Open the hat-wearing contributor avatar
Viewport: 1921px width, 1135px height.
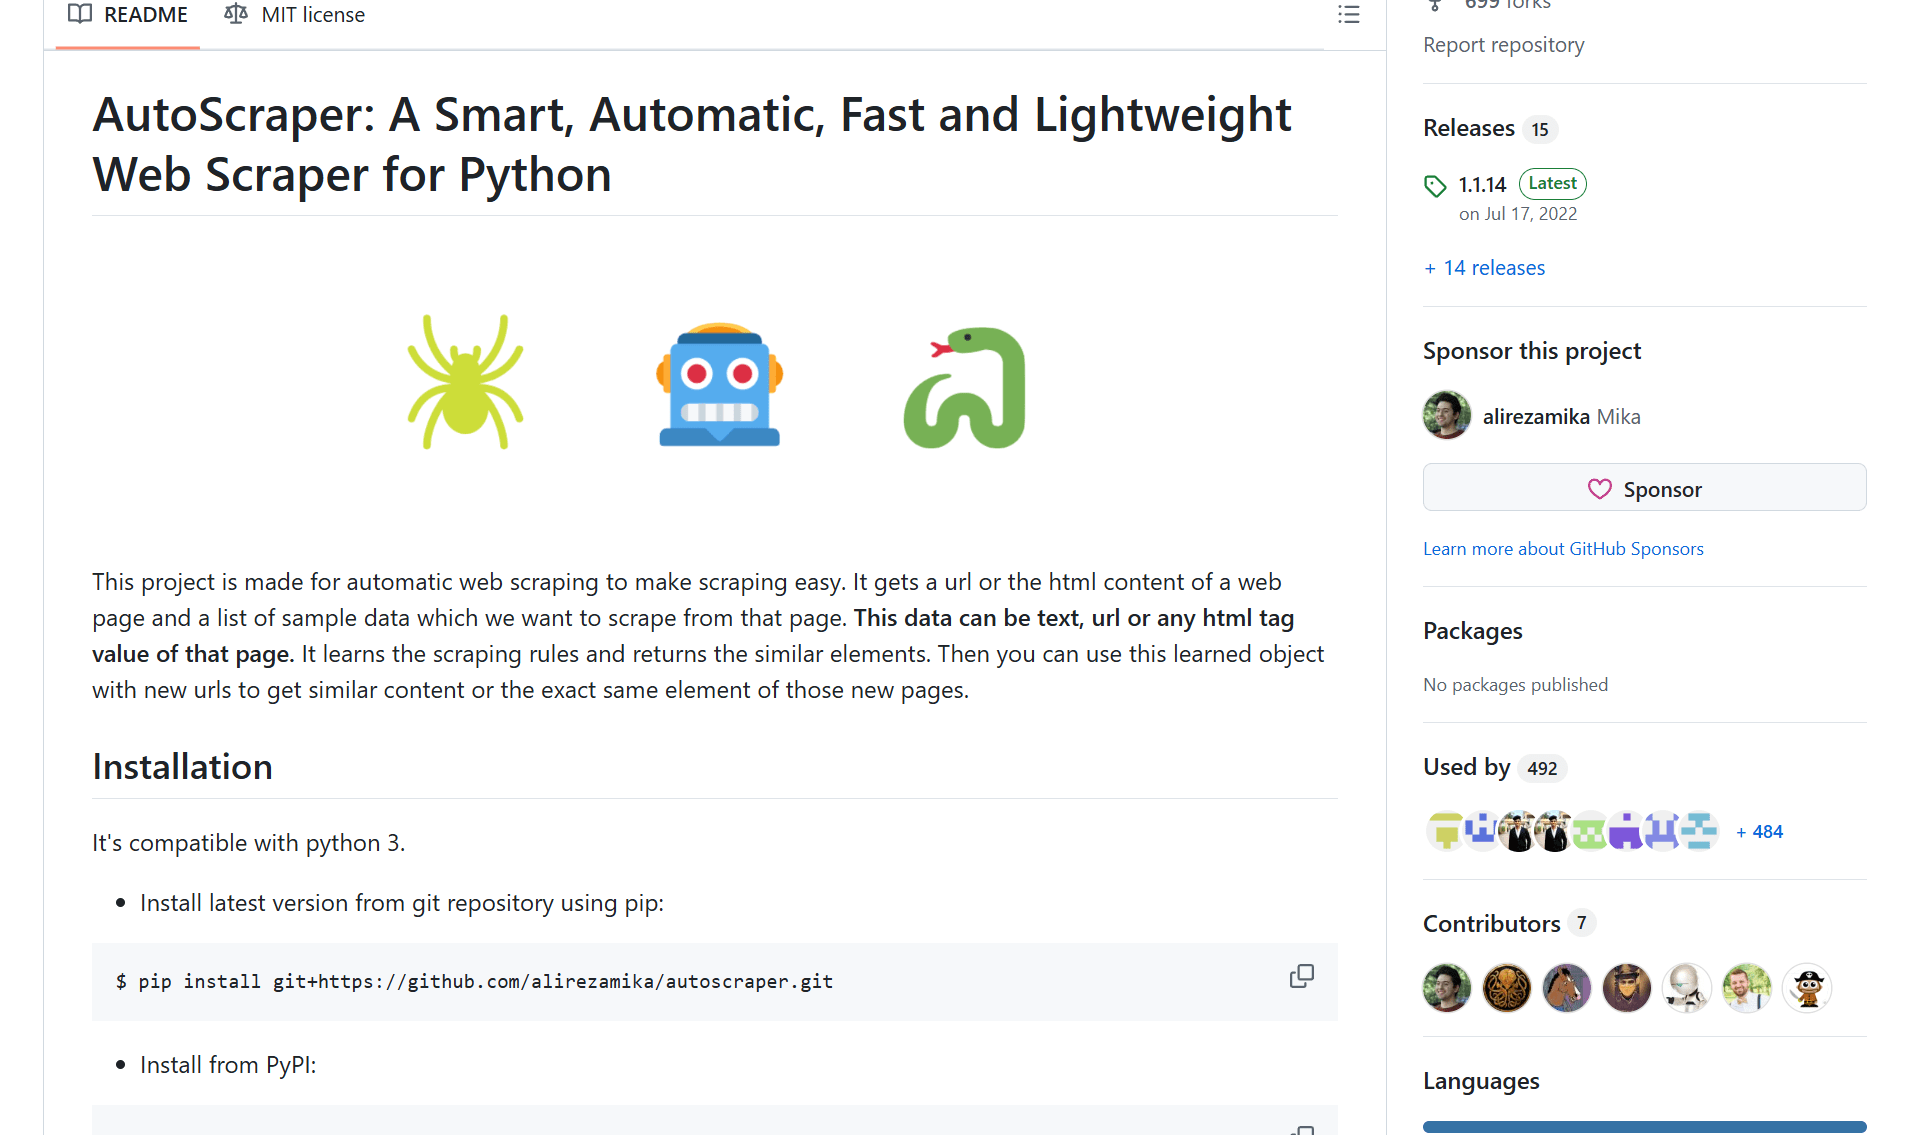coord(1626,988)
